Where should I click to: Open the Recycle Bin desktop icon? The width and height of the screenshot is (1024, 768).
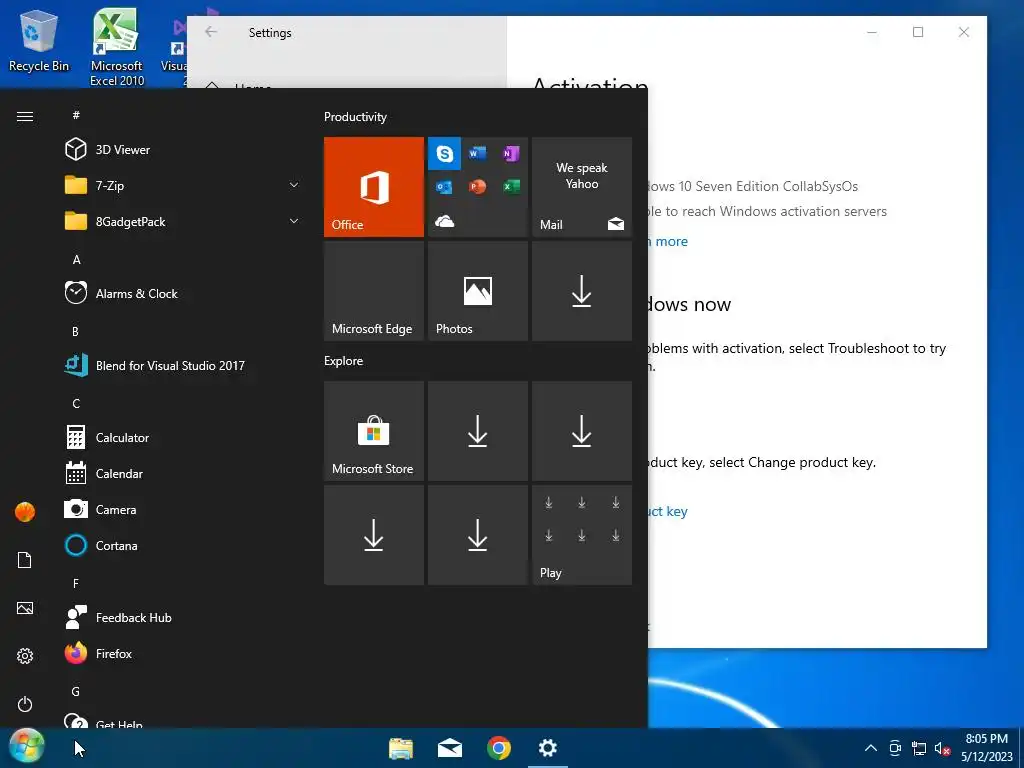(39, 41)
